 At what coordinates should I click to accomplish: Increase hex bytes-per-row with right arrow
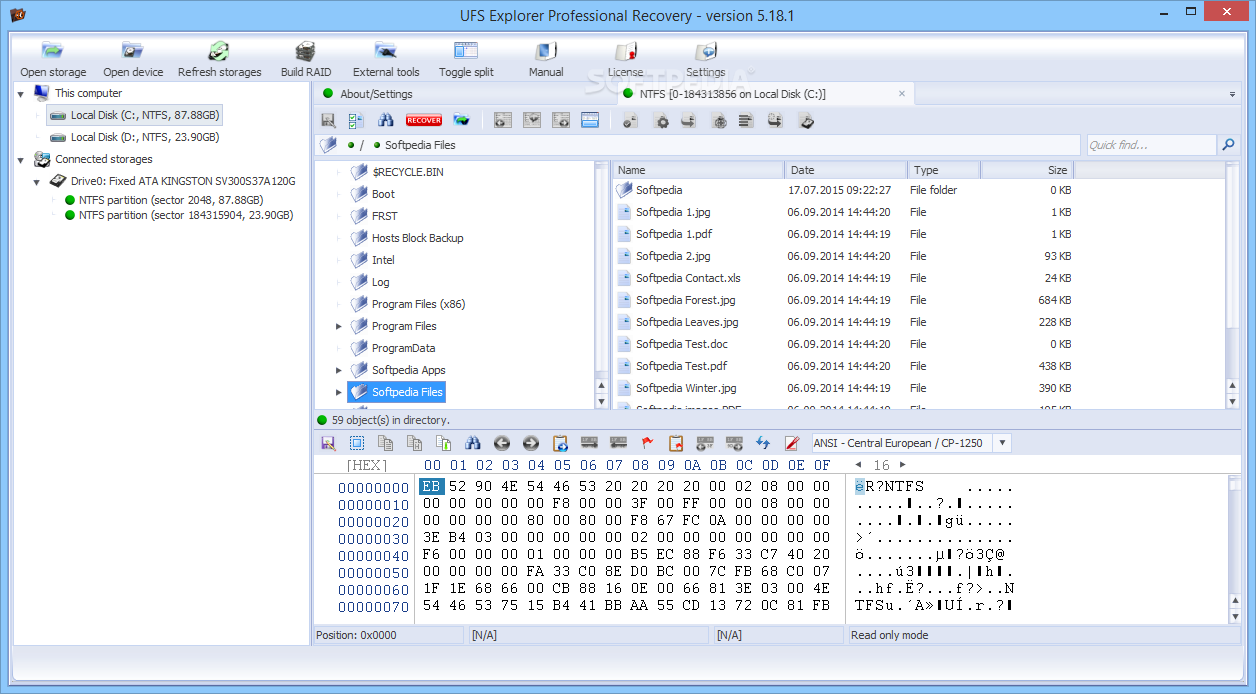click(903, 465)
